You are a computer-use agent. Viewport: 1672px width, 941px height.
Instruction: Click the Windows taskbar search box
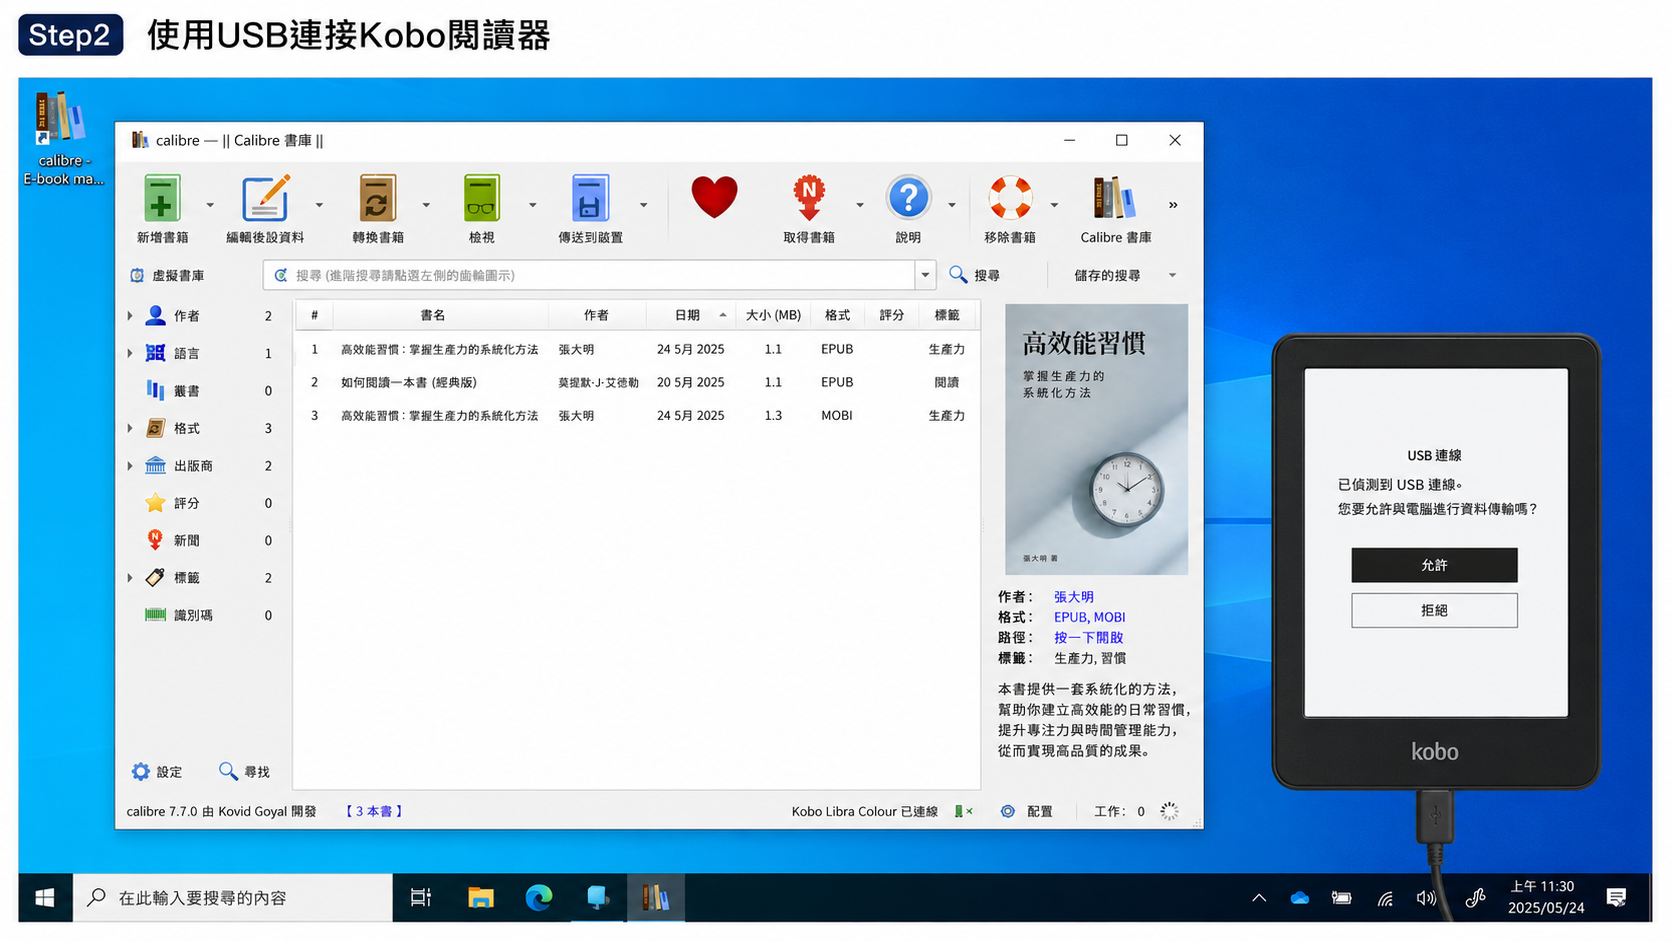pos(232,898)
